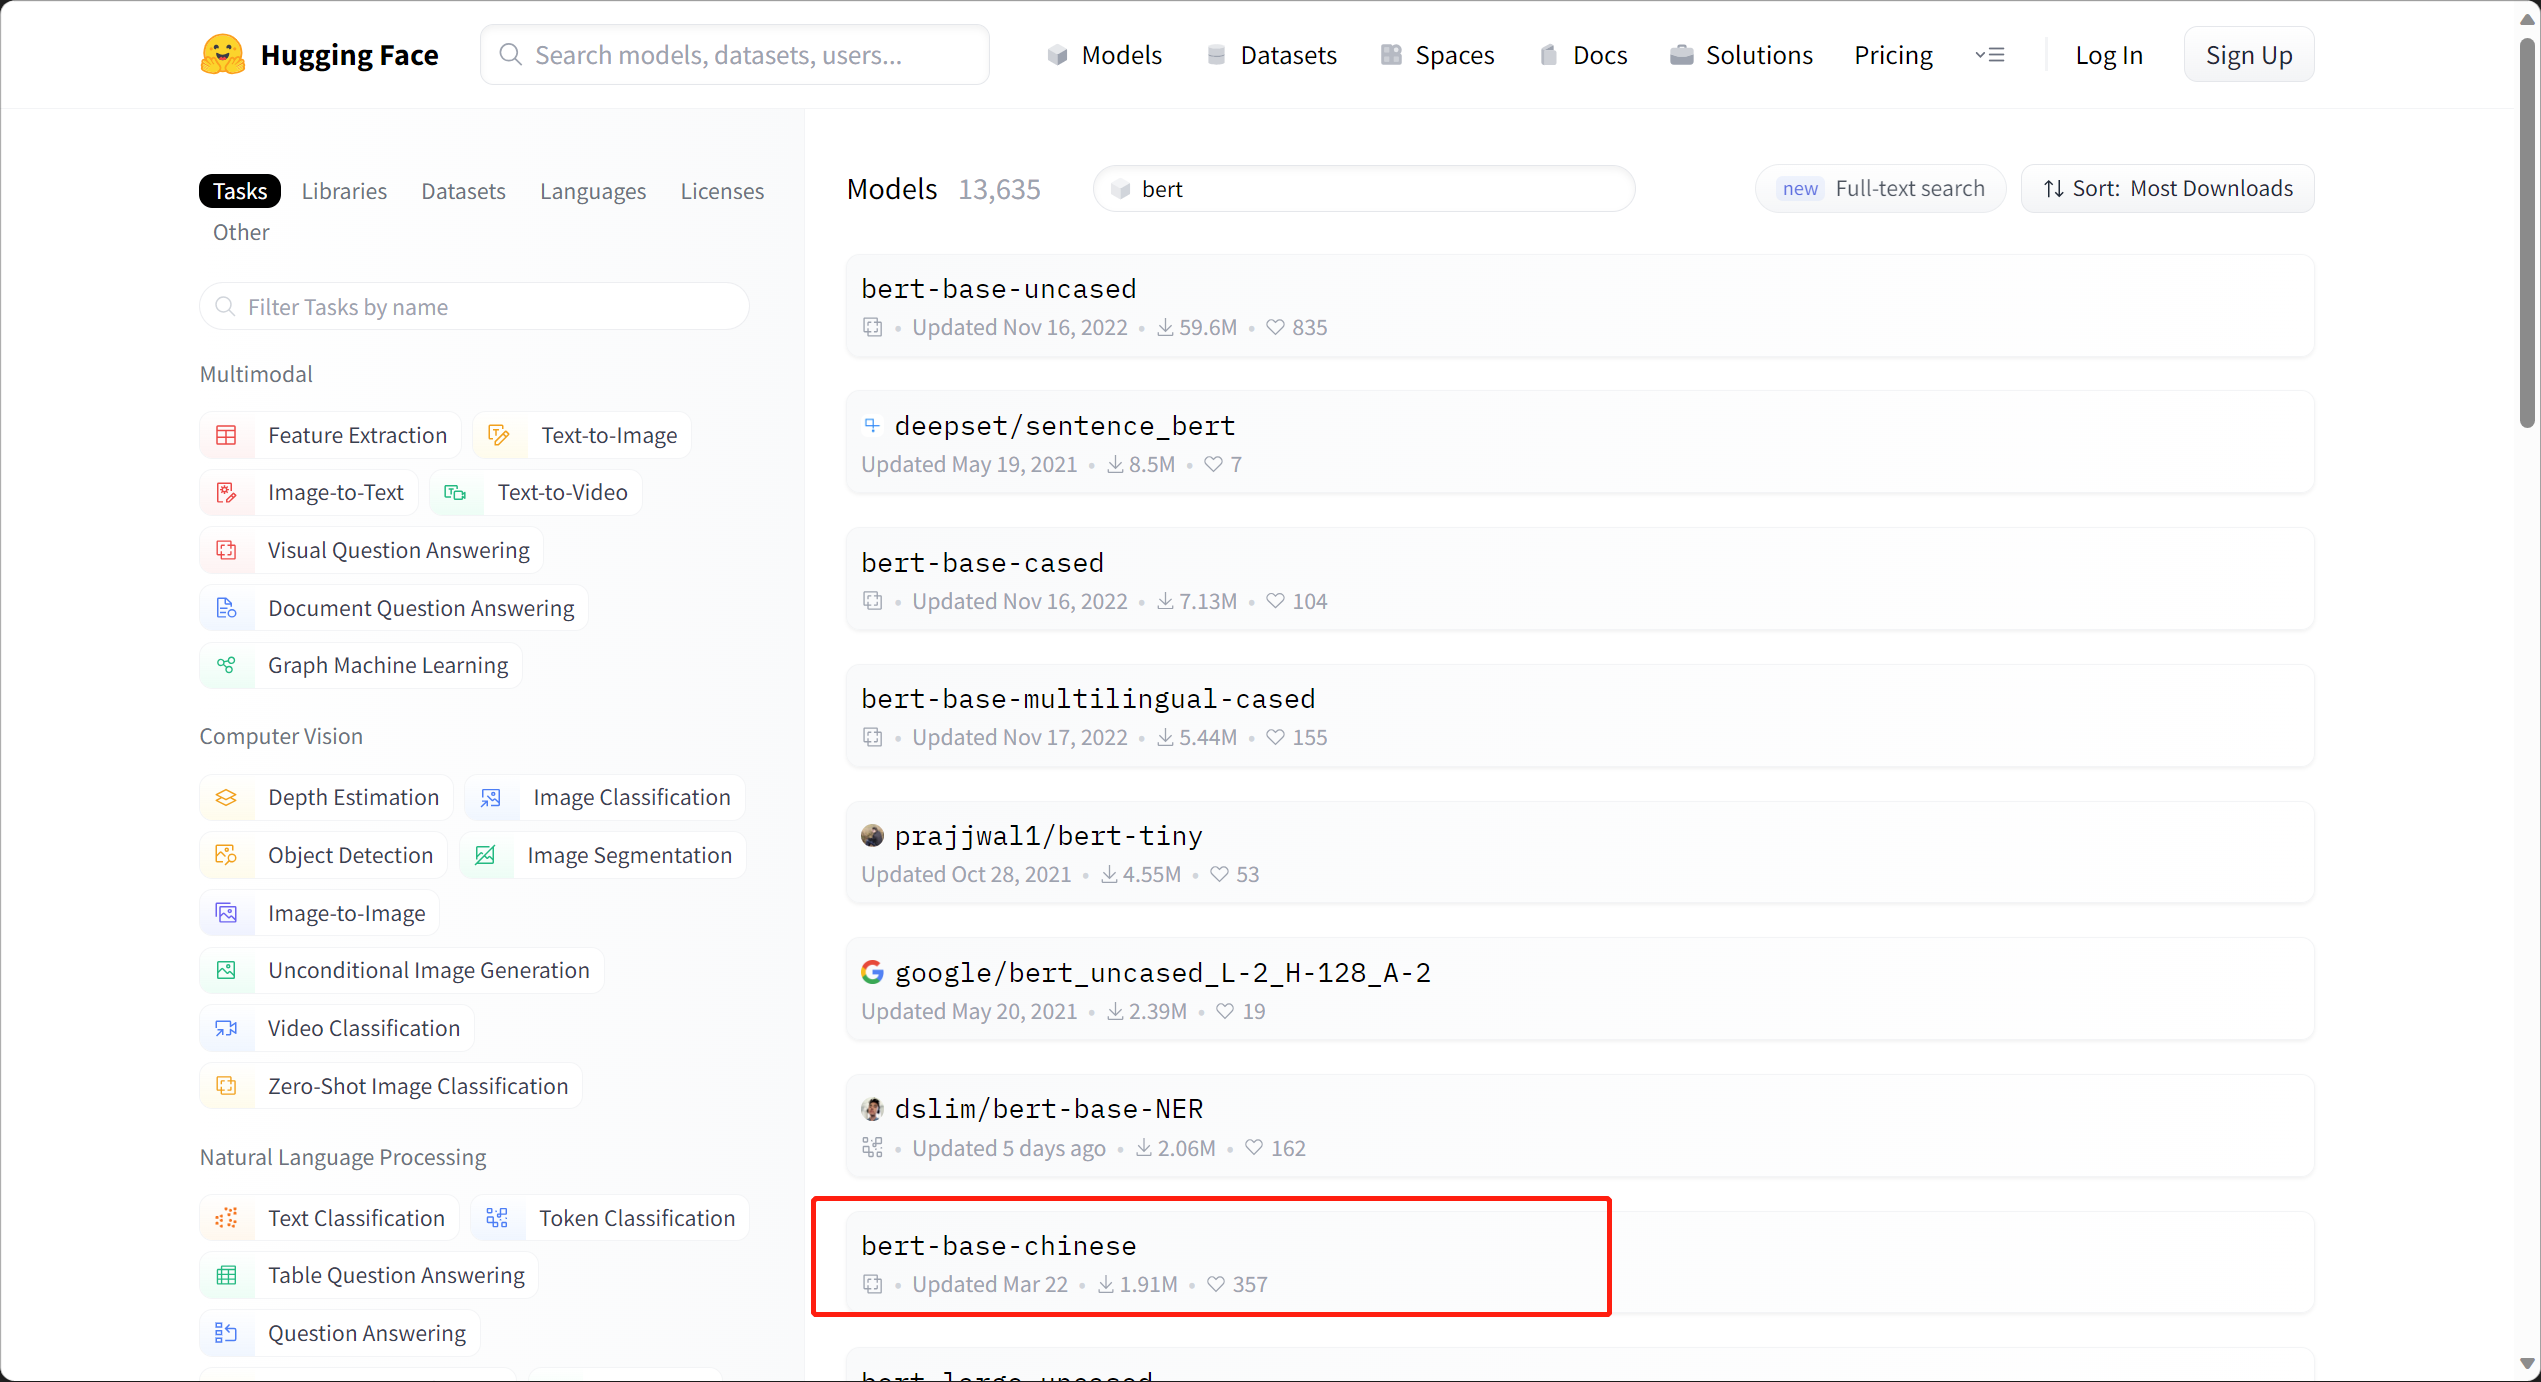Open Spaces in top navigation
Image resolution: width=2541 pixels, height=1382 pixels.
(x=1437, y=55)
